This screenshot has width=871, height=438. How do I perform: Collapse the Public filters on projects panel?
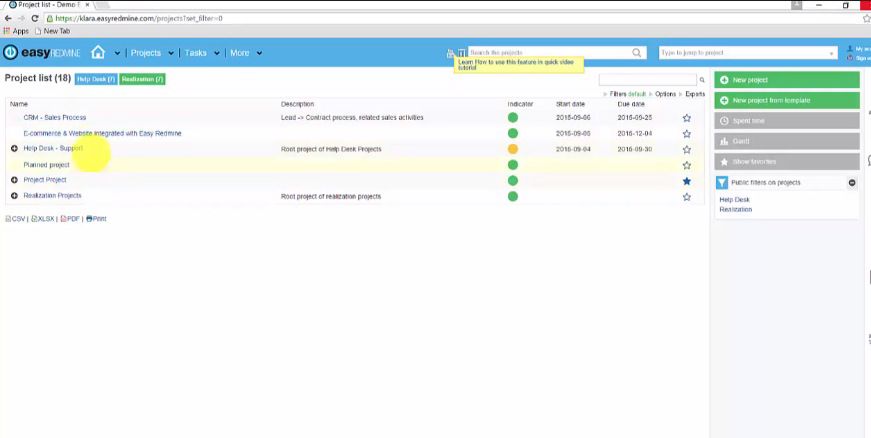point(852,183)
